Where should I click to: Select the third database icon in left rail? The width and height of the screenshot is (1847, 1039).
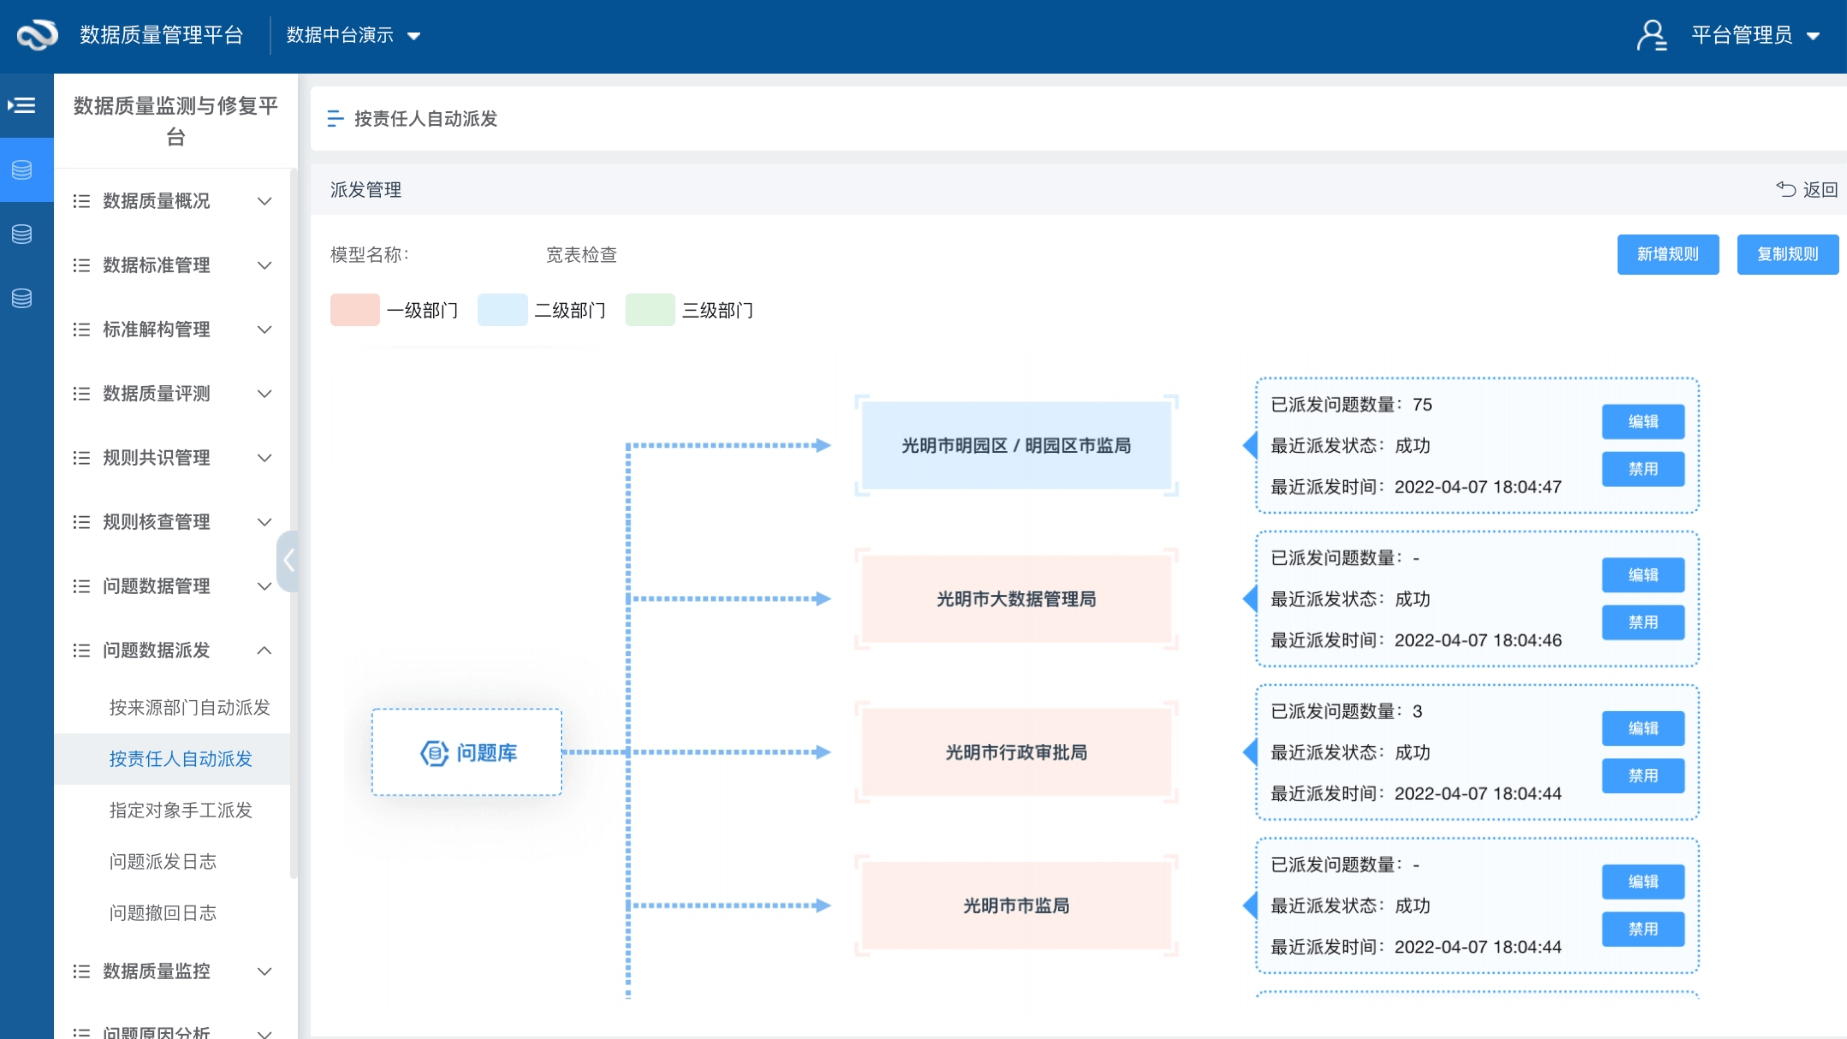tap(22, 298)
